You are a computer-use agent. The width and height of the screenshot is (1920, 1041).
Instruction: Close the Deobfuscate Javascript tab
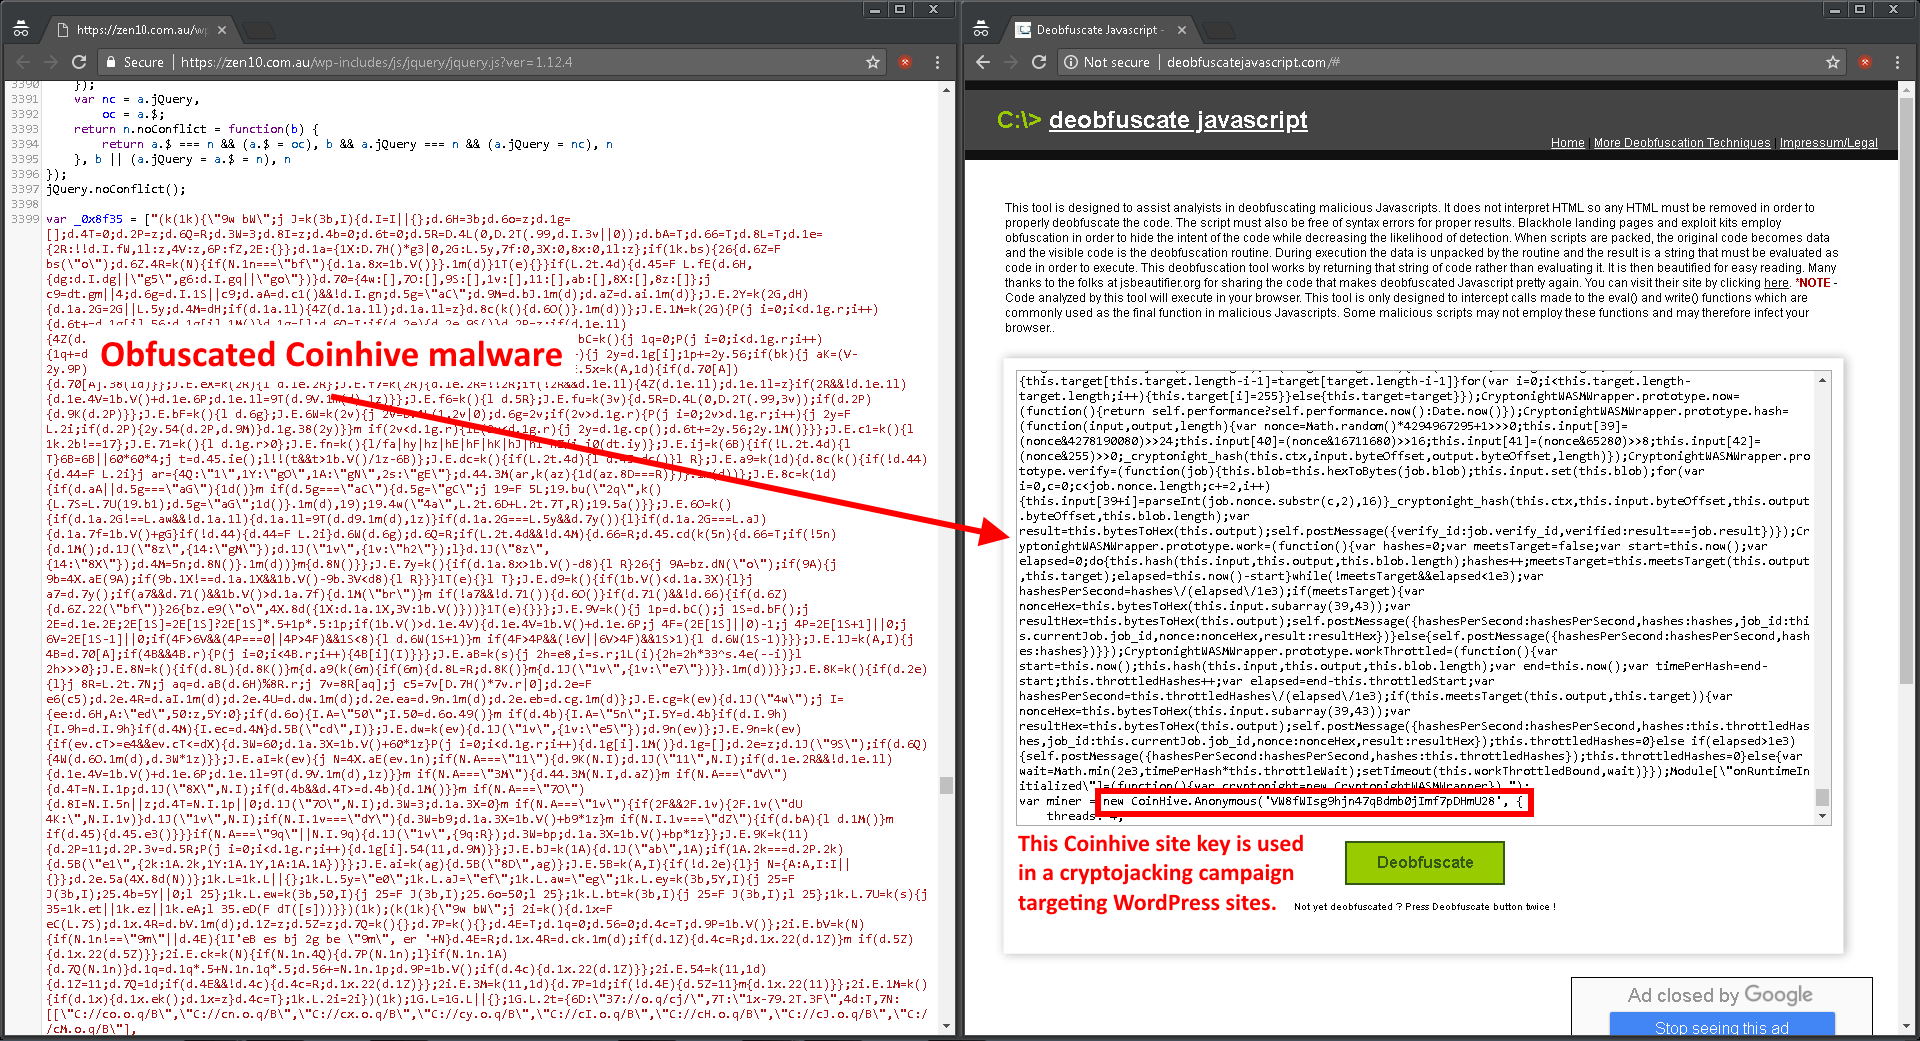(x=1182, y=30)
